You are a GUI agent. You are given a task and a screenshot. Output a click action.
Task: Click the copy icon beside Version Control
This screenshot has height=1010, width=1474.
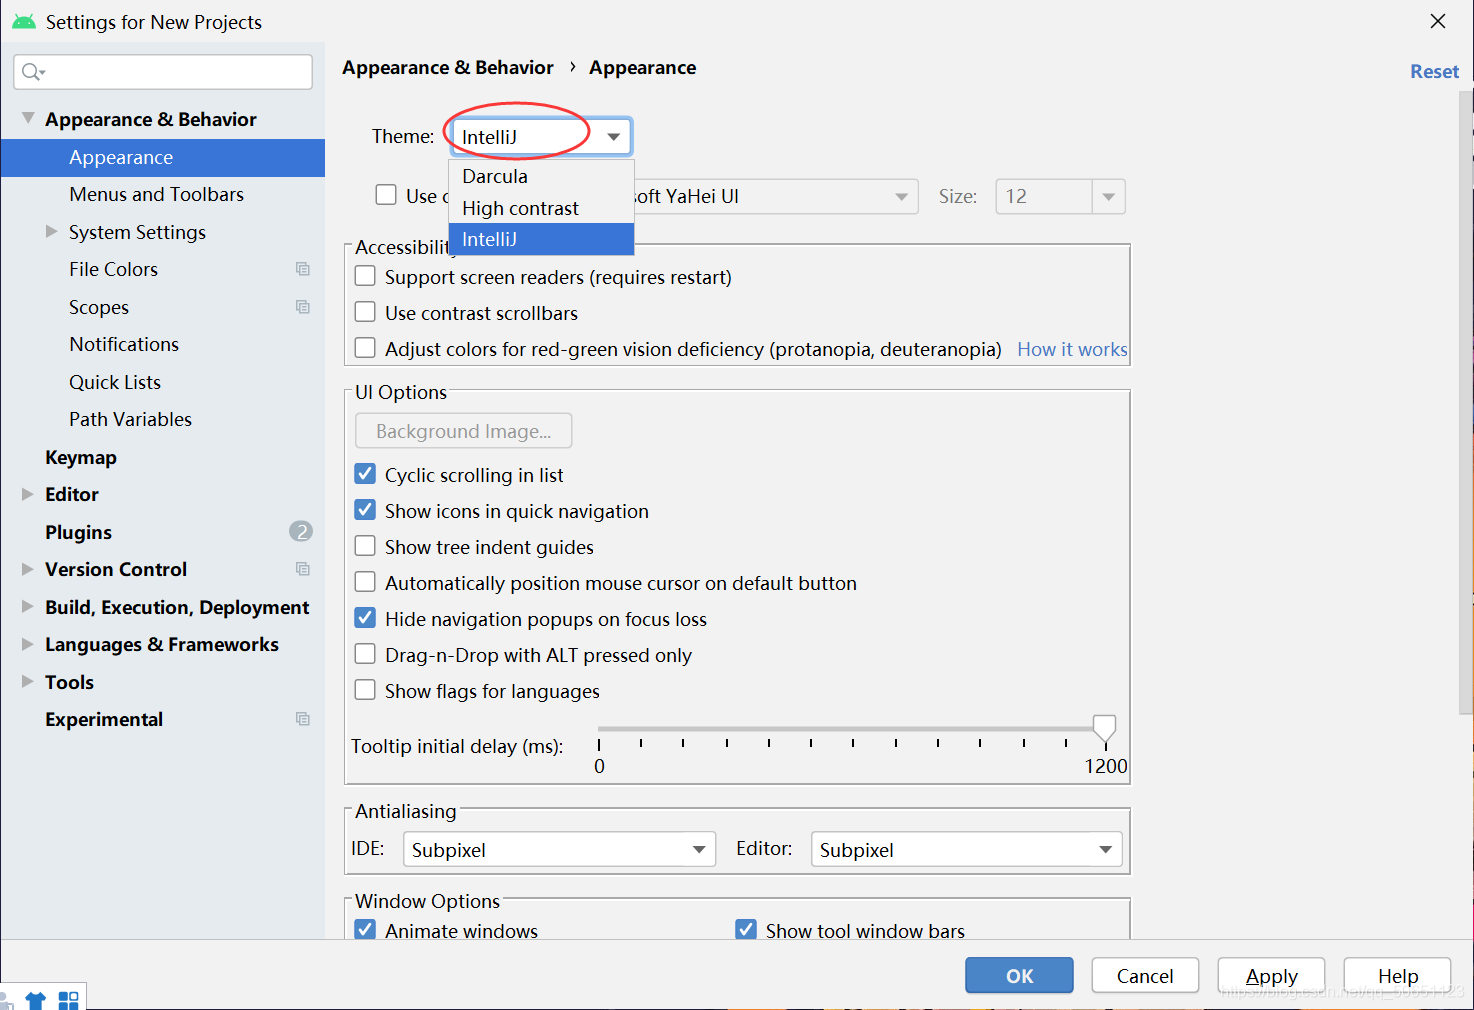303,569
